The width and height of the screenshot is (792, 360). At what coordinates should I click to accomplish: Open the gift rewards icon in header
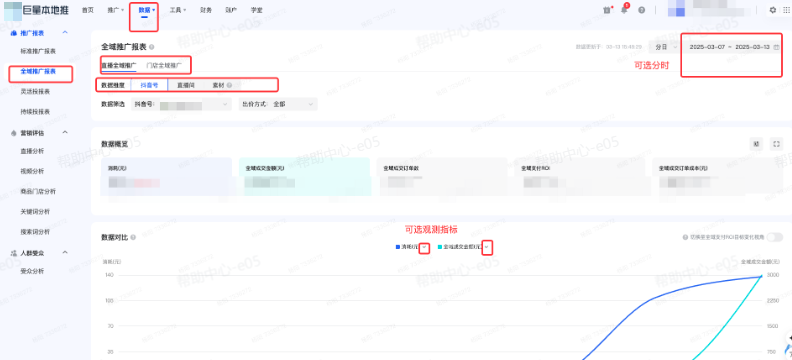click(x=607, y=10)
